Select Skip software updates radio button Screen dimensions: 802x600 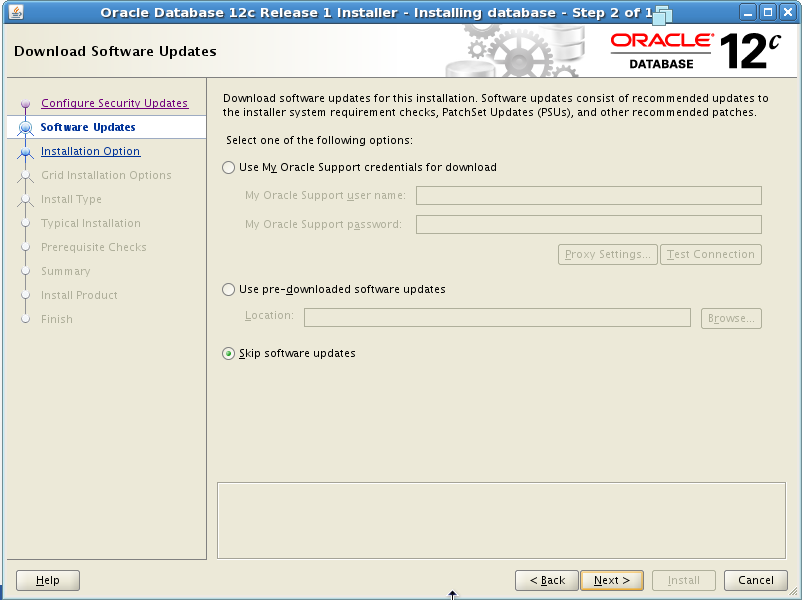(x=229, y=353)
